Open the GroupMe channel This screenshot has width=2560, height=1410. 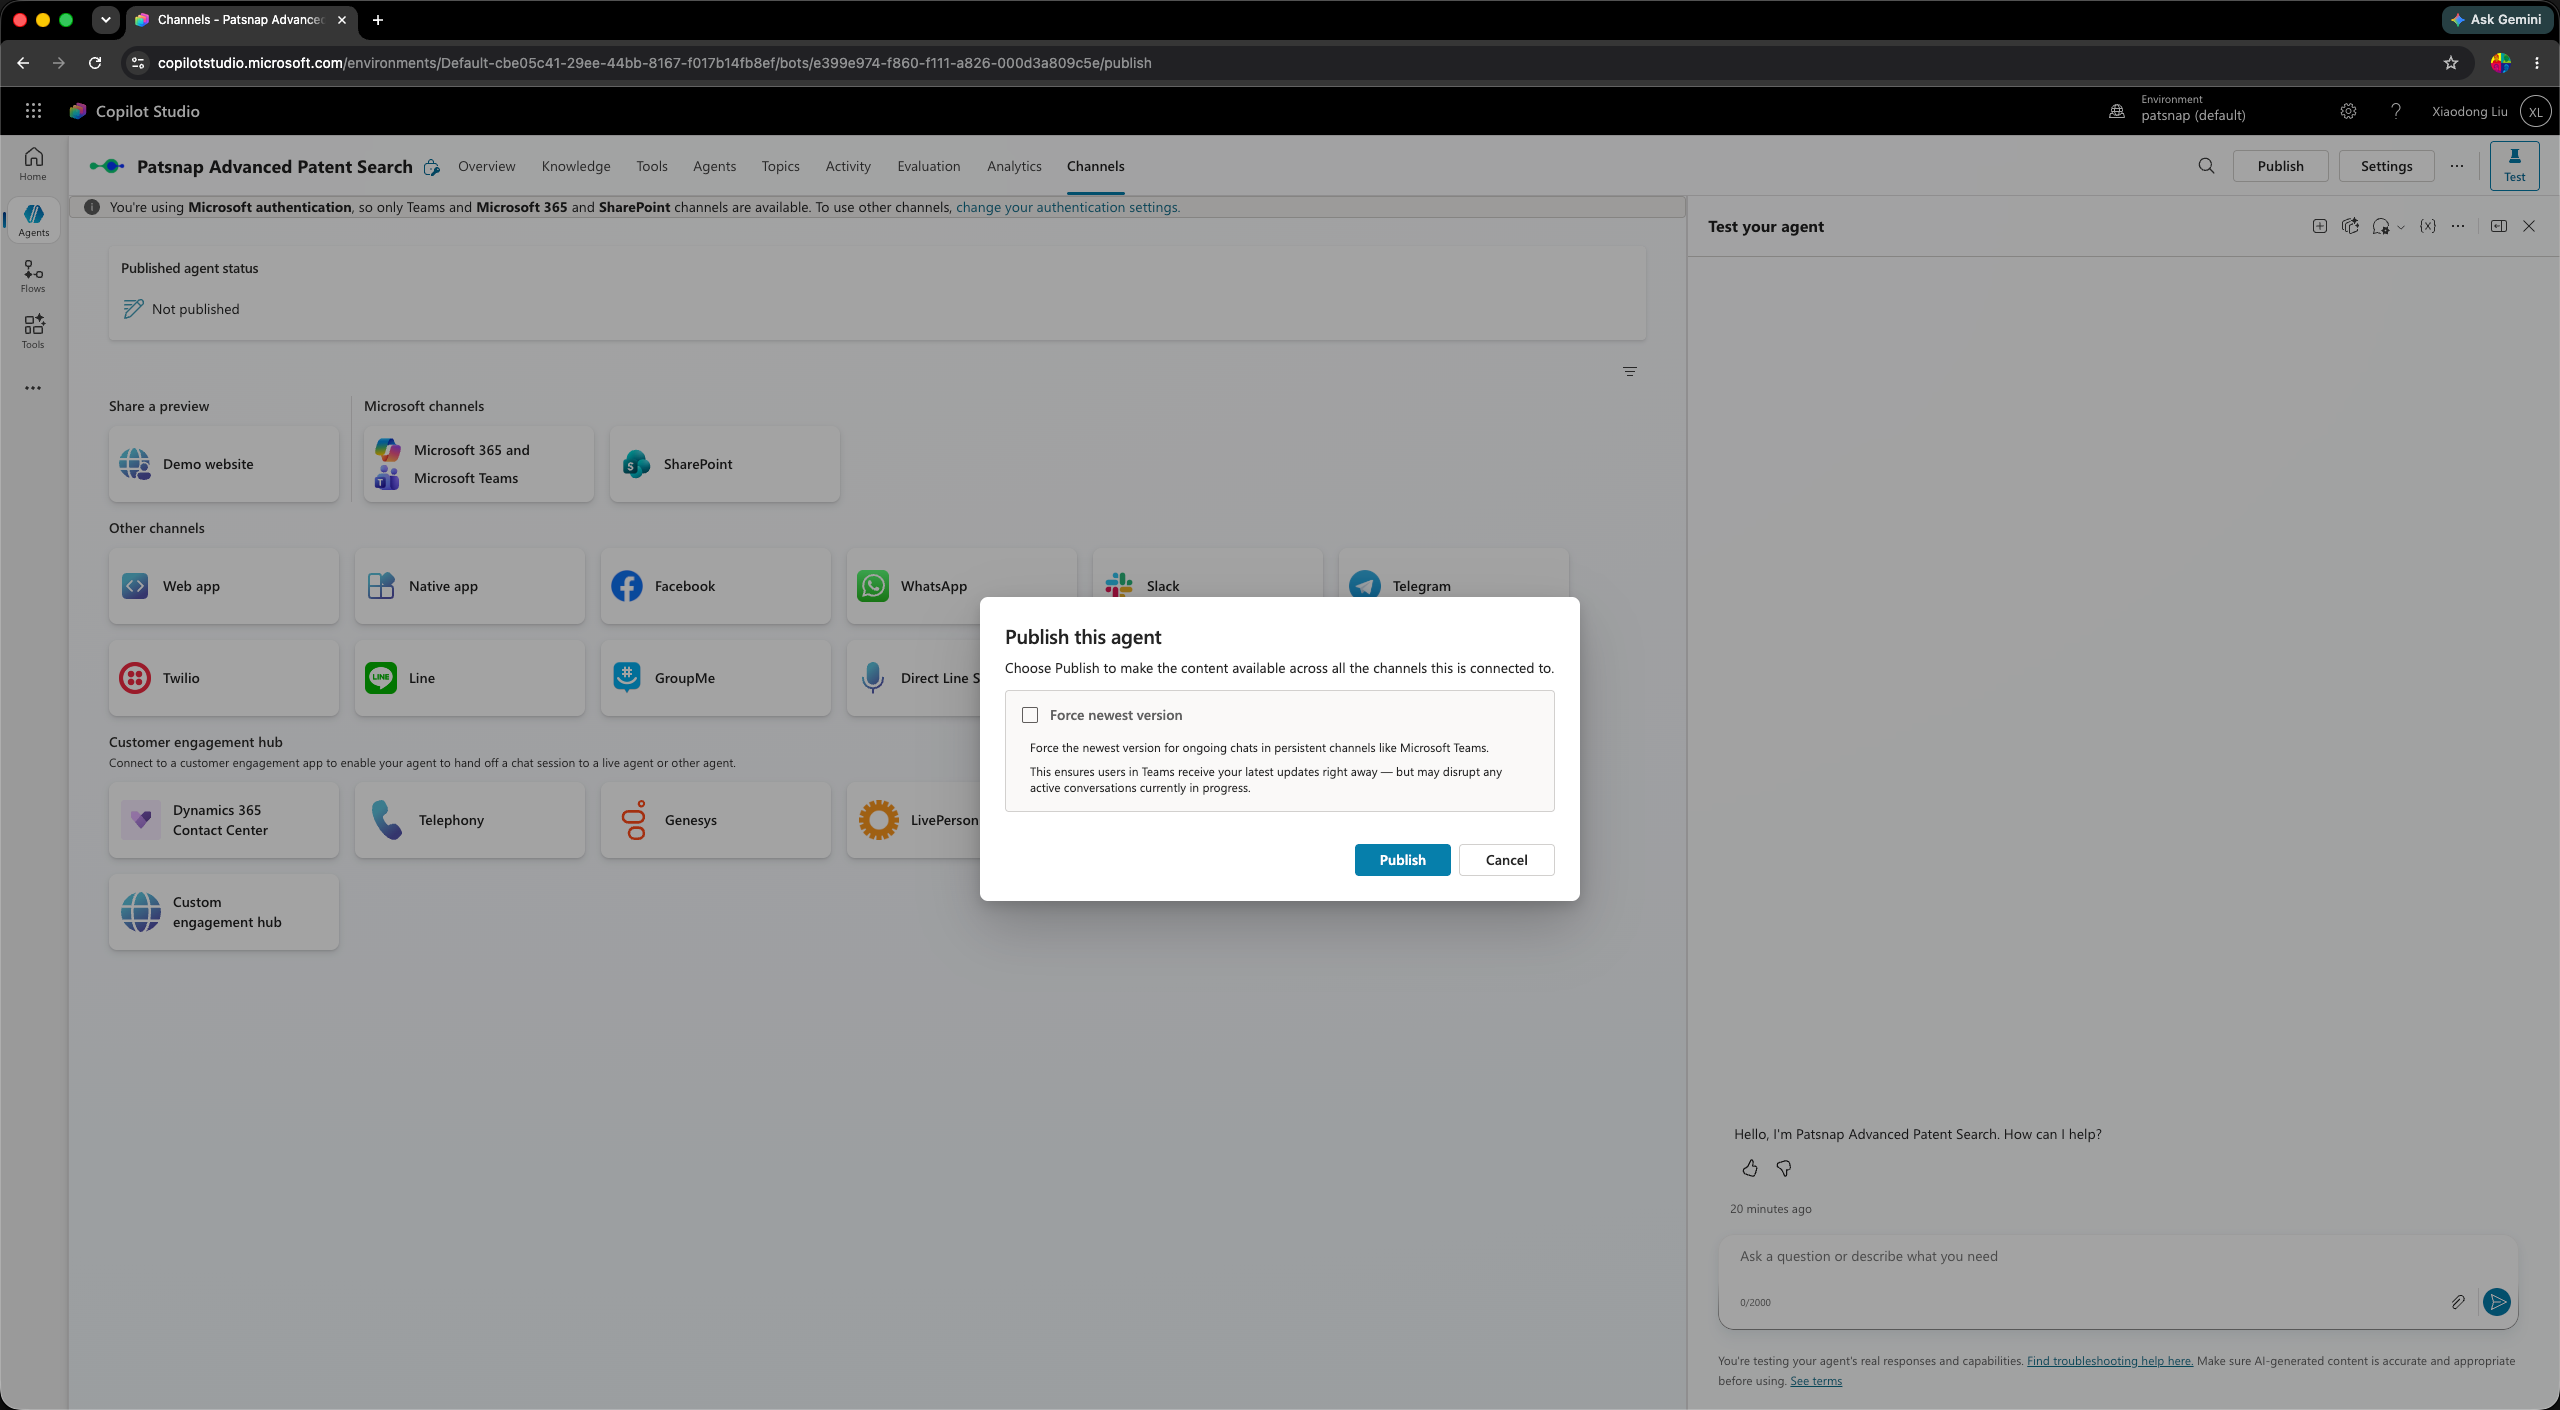[716, 678]
